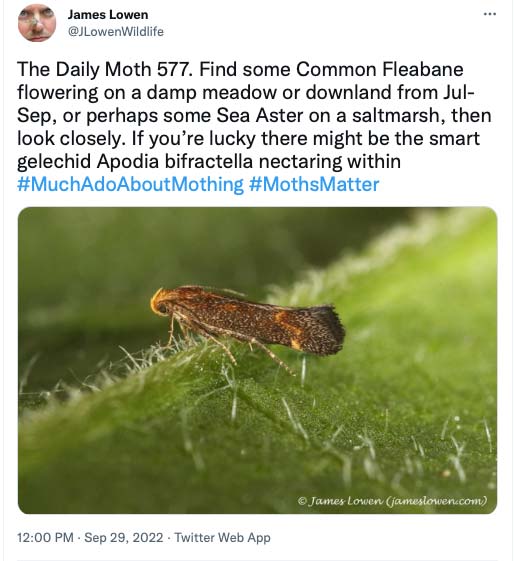Visit the @JLowenWildlife handle
The height and width of the screenshot is (561, 514).
tap(116, 31)
